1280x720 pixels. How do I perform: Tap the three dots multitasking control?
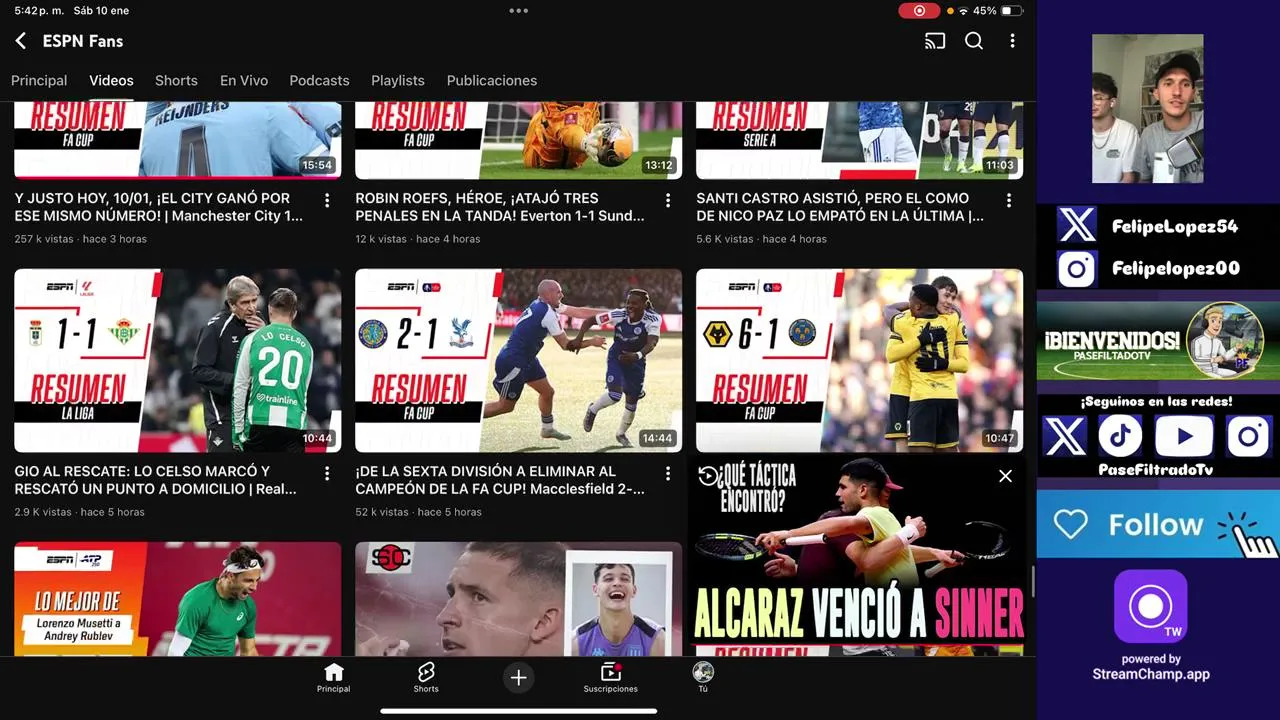coord(518,11)
